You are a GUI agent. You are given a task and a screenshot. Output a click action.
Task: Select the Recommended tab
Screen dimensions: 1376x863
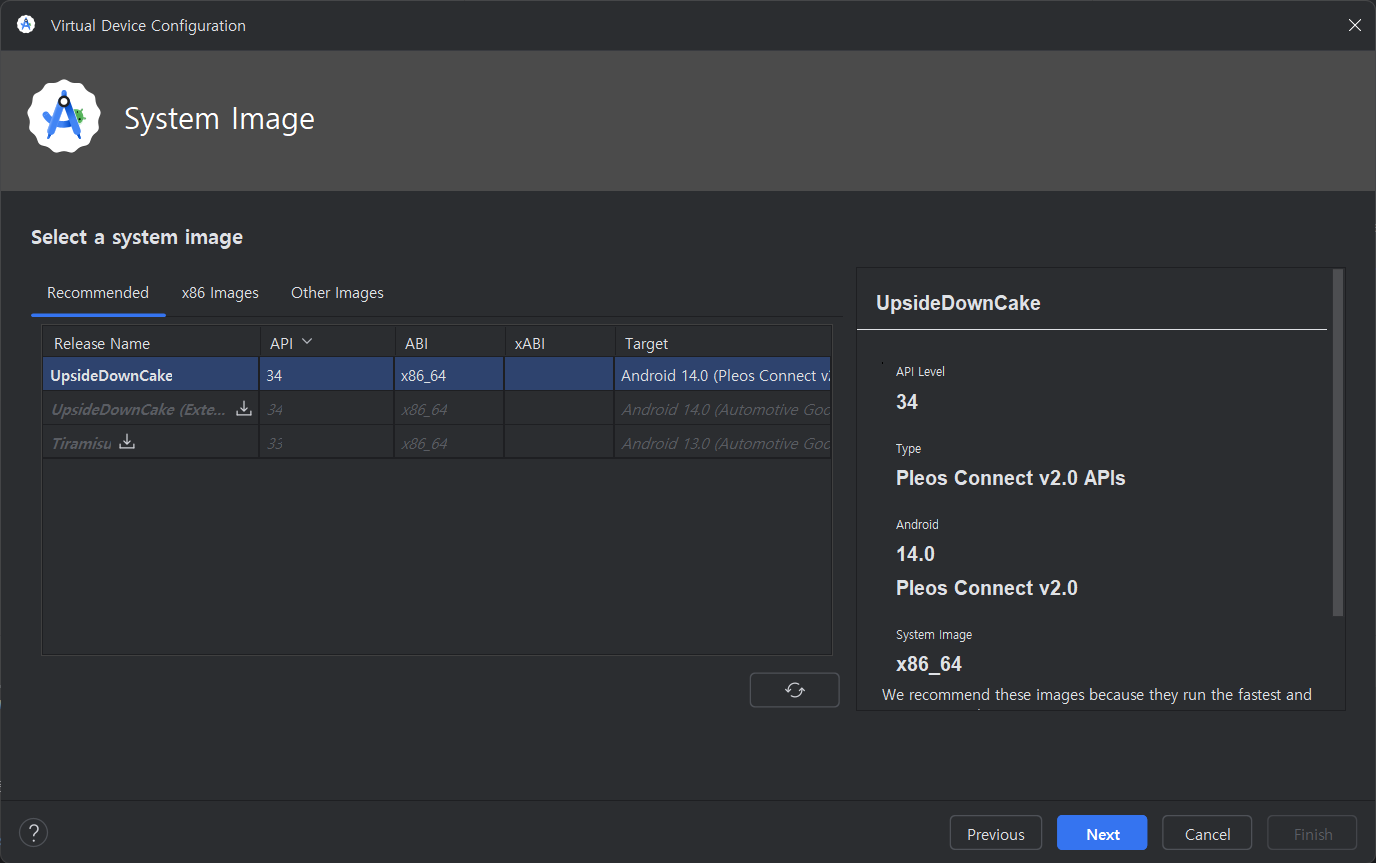(x=98, y=293)
